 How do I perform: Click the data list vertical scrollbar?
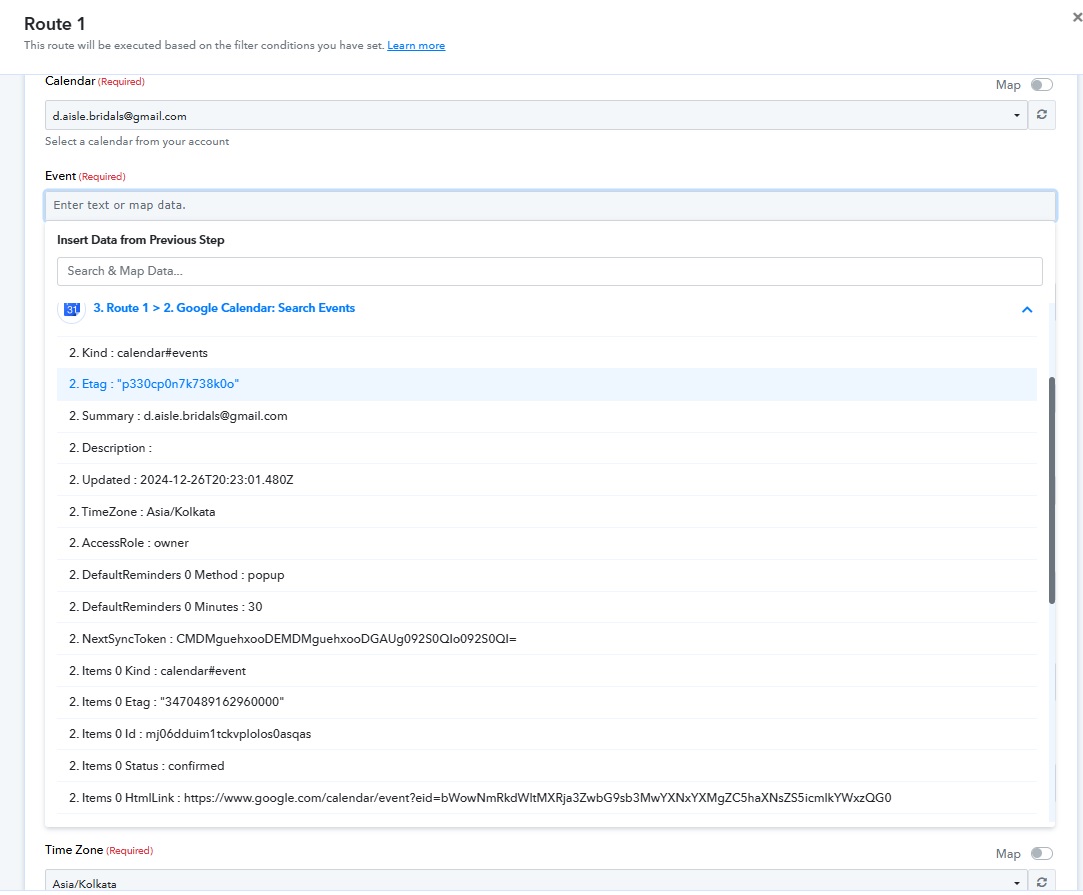(x=1051, y=490)
